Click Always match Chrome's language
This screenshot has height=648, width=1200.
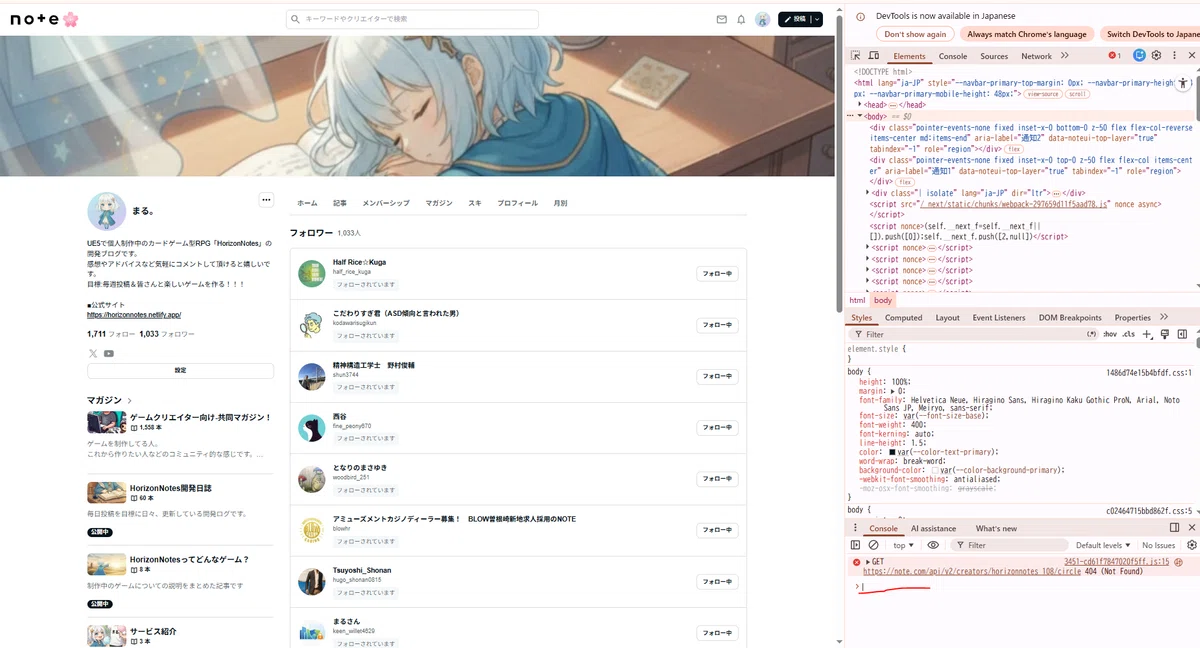pos(1027,34)
